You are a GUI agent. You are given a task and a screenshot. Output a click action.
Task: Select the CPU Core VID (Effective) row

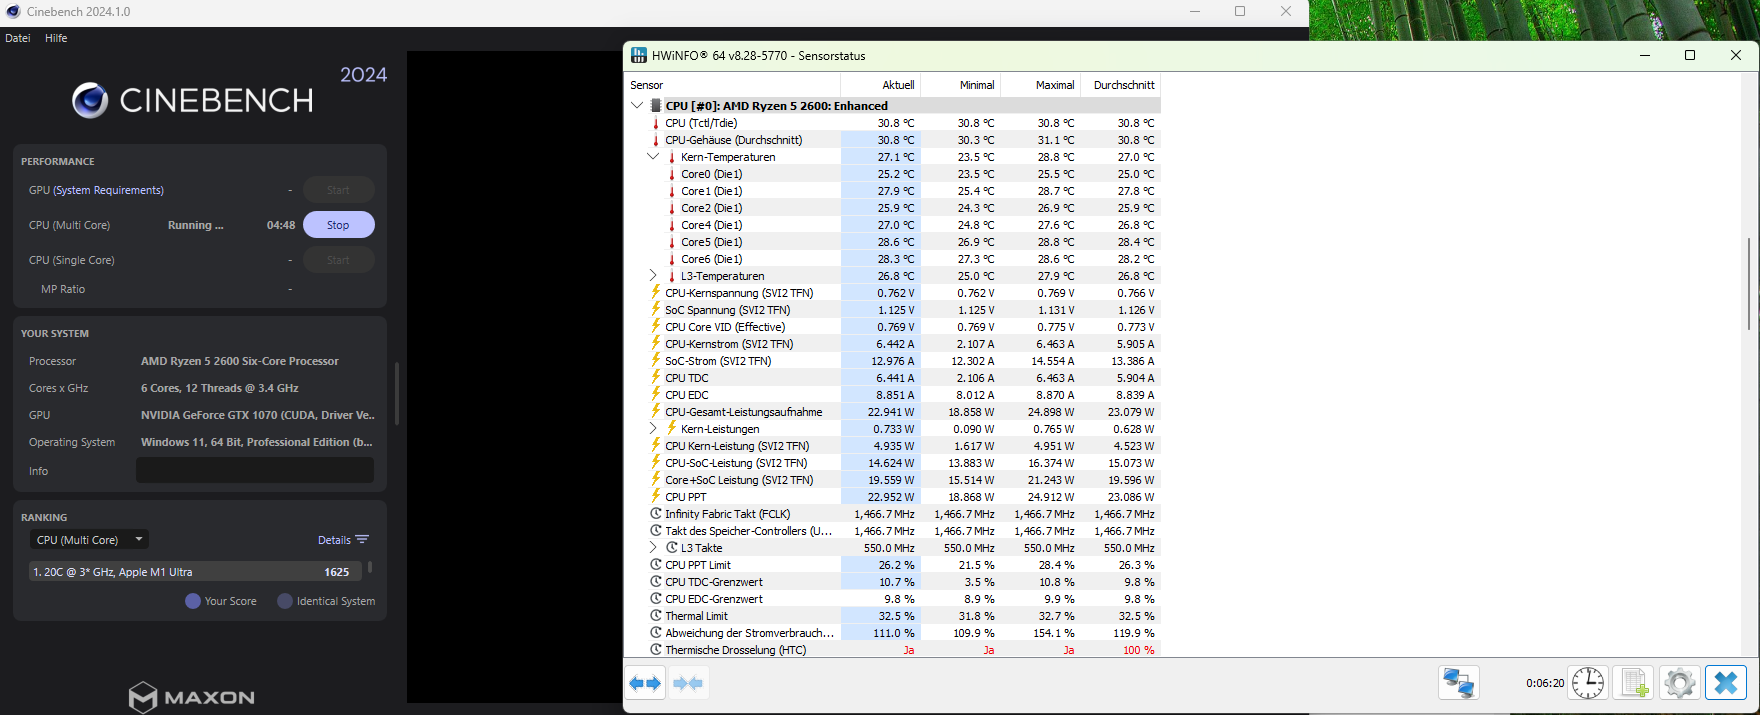coord(893,327)
